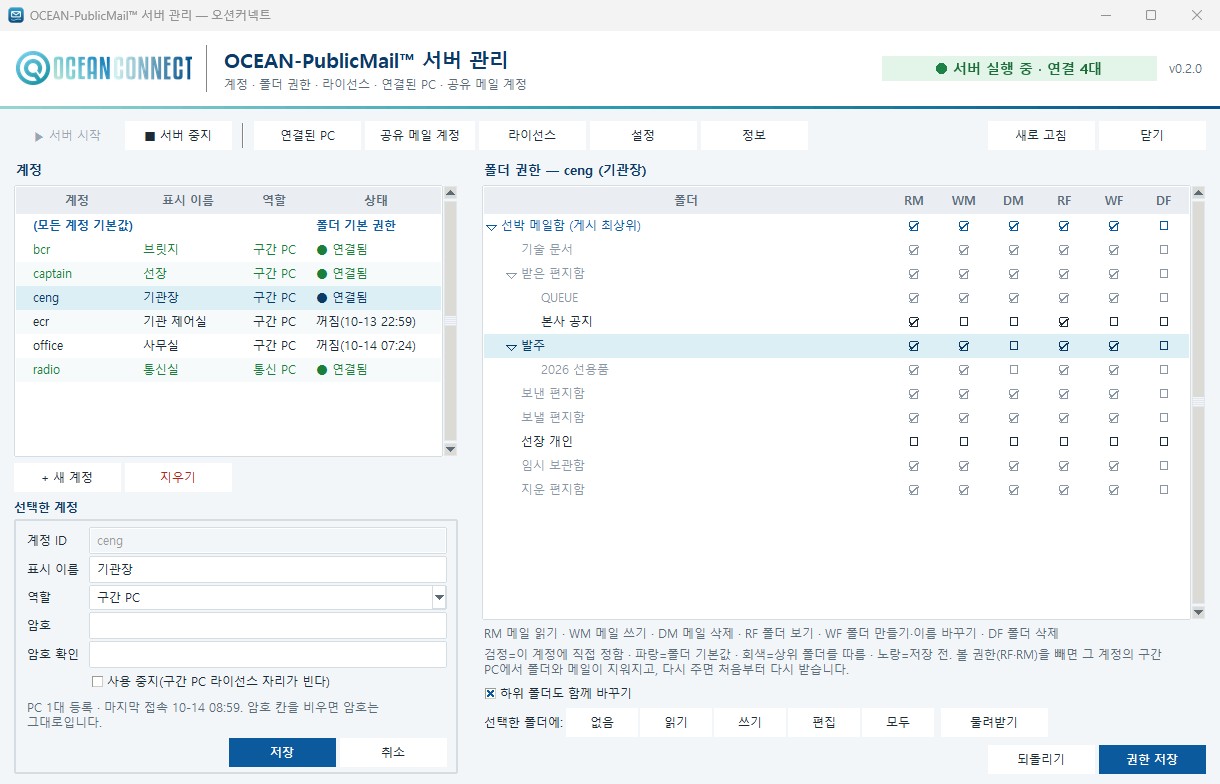The image size is (1220, 784).
Task: Set the selected folder to 모두
Action: click(898, 722)
